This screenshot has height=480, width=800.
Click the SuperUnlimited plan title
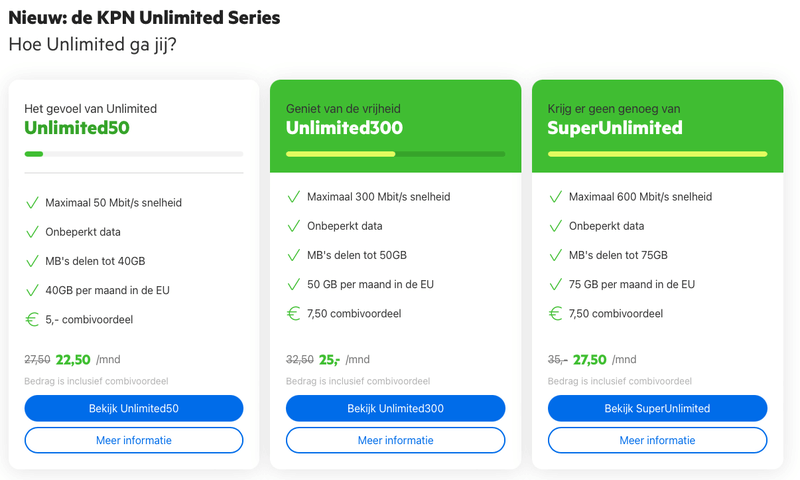(x=615, y=128)
